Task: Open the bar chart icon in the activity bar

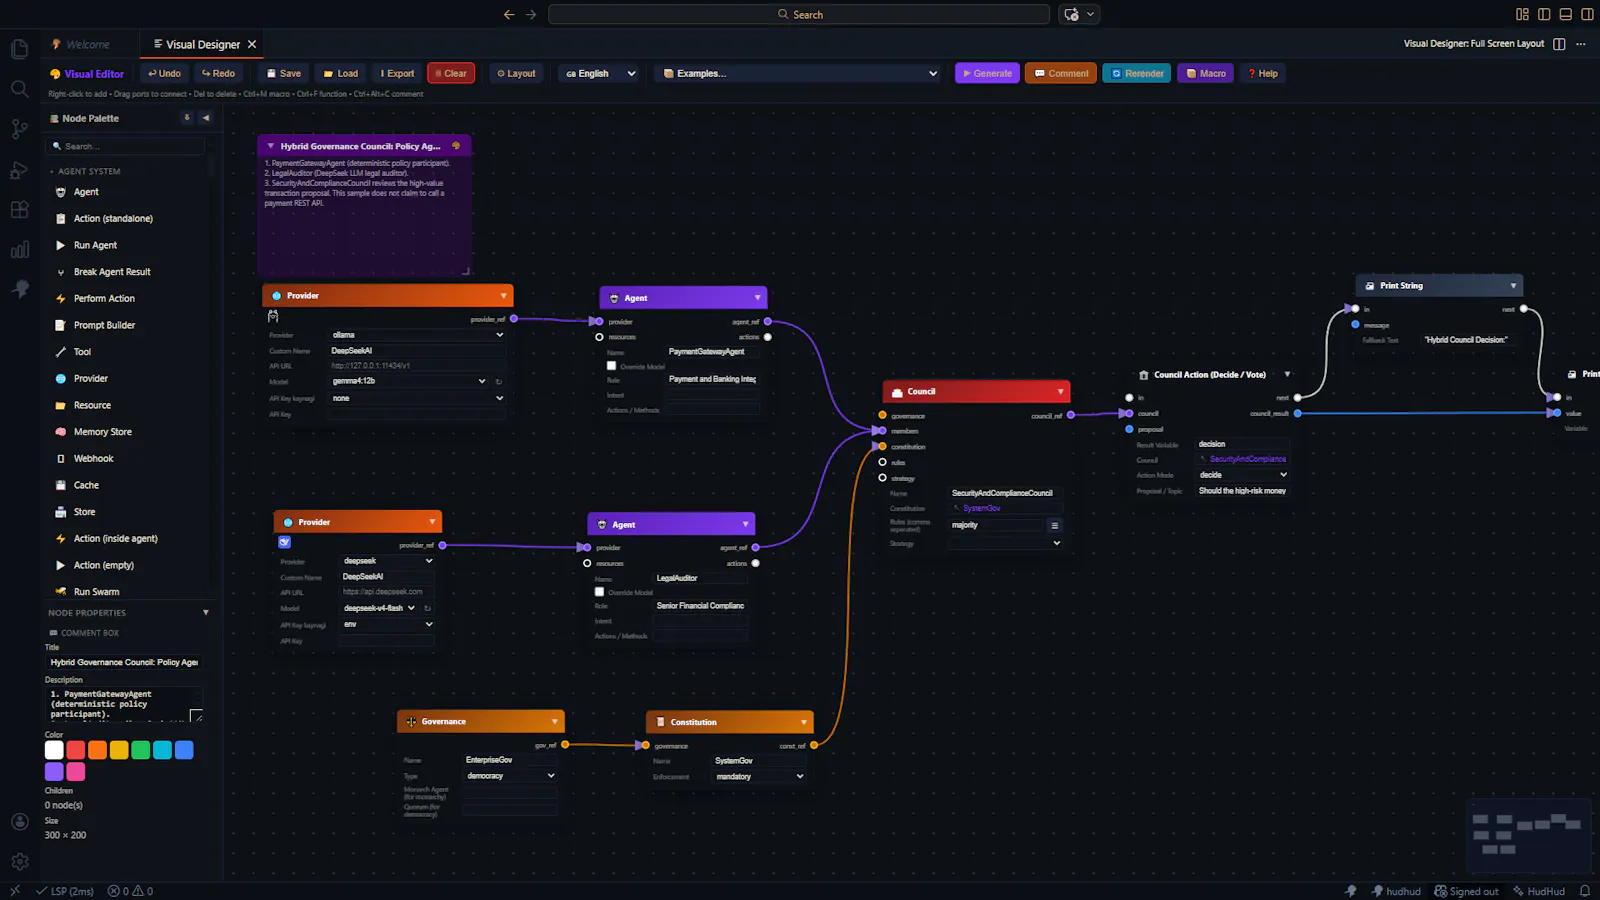Action: tap(19, 250)
